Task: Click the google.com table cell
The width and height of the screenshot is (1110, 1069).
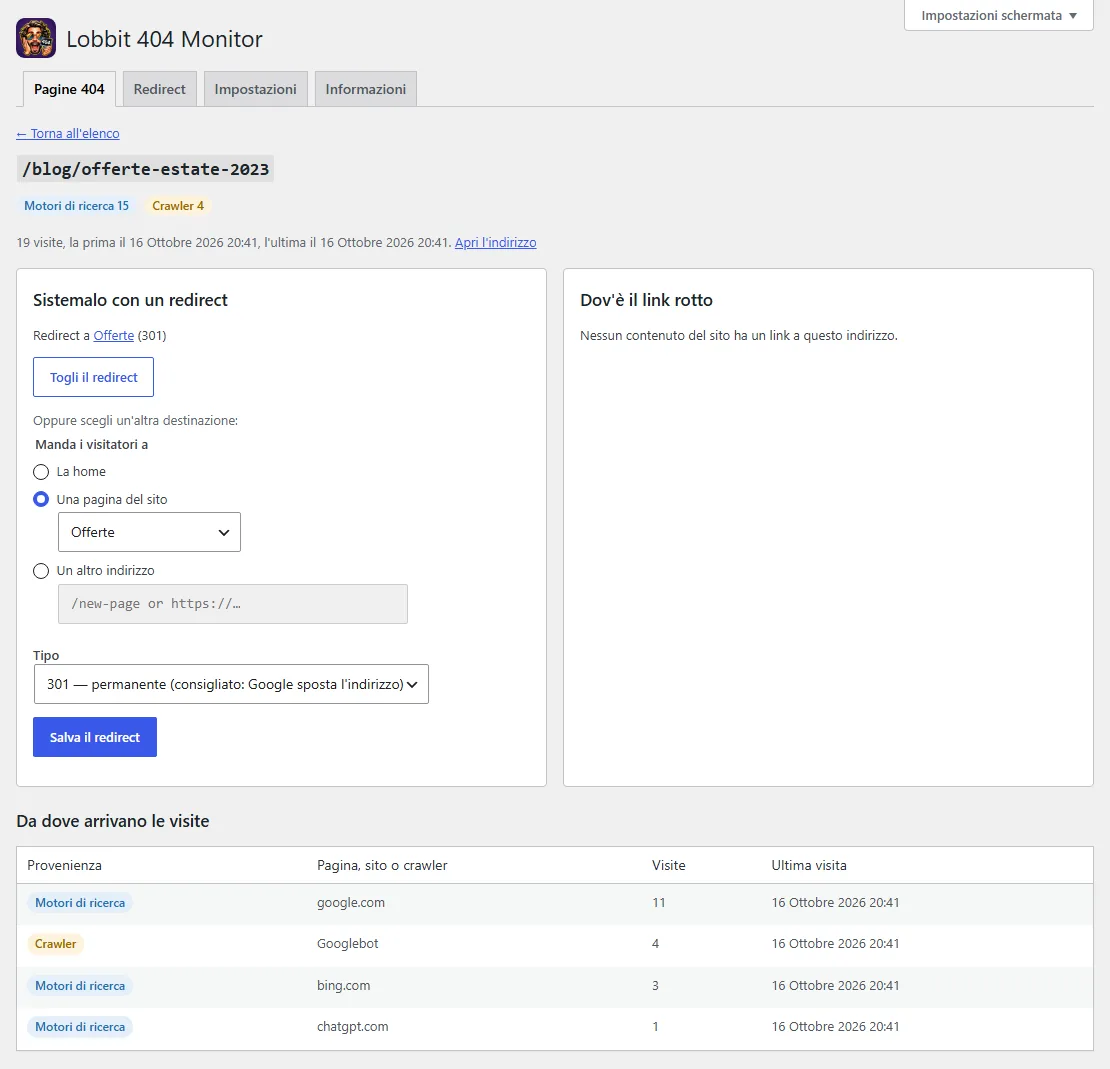Action: (x=351, y=903)
